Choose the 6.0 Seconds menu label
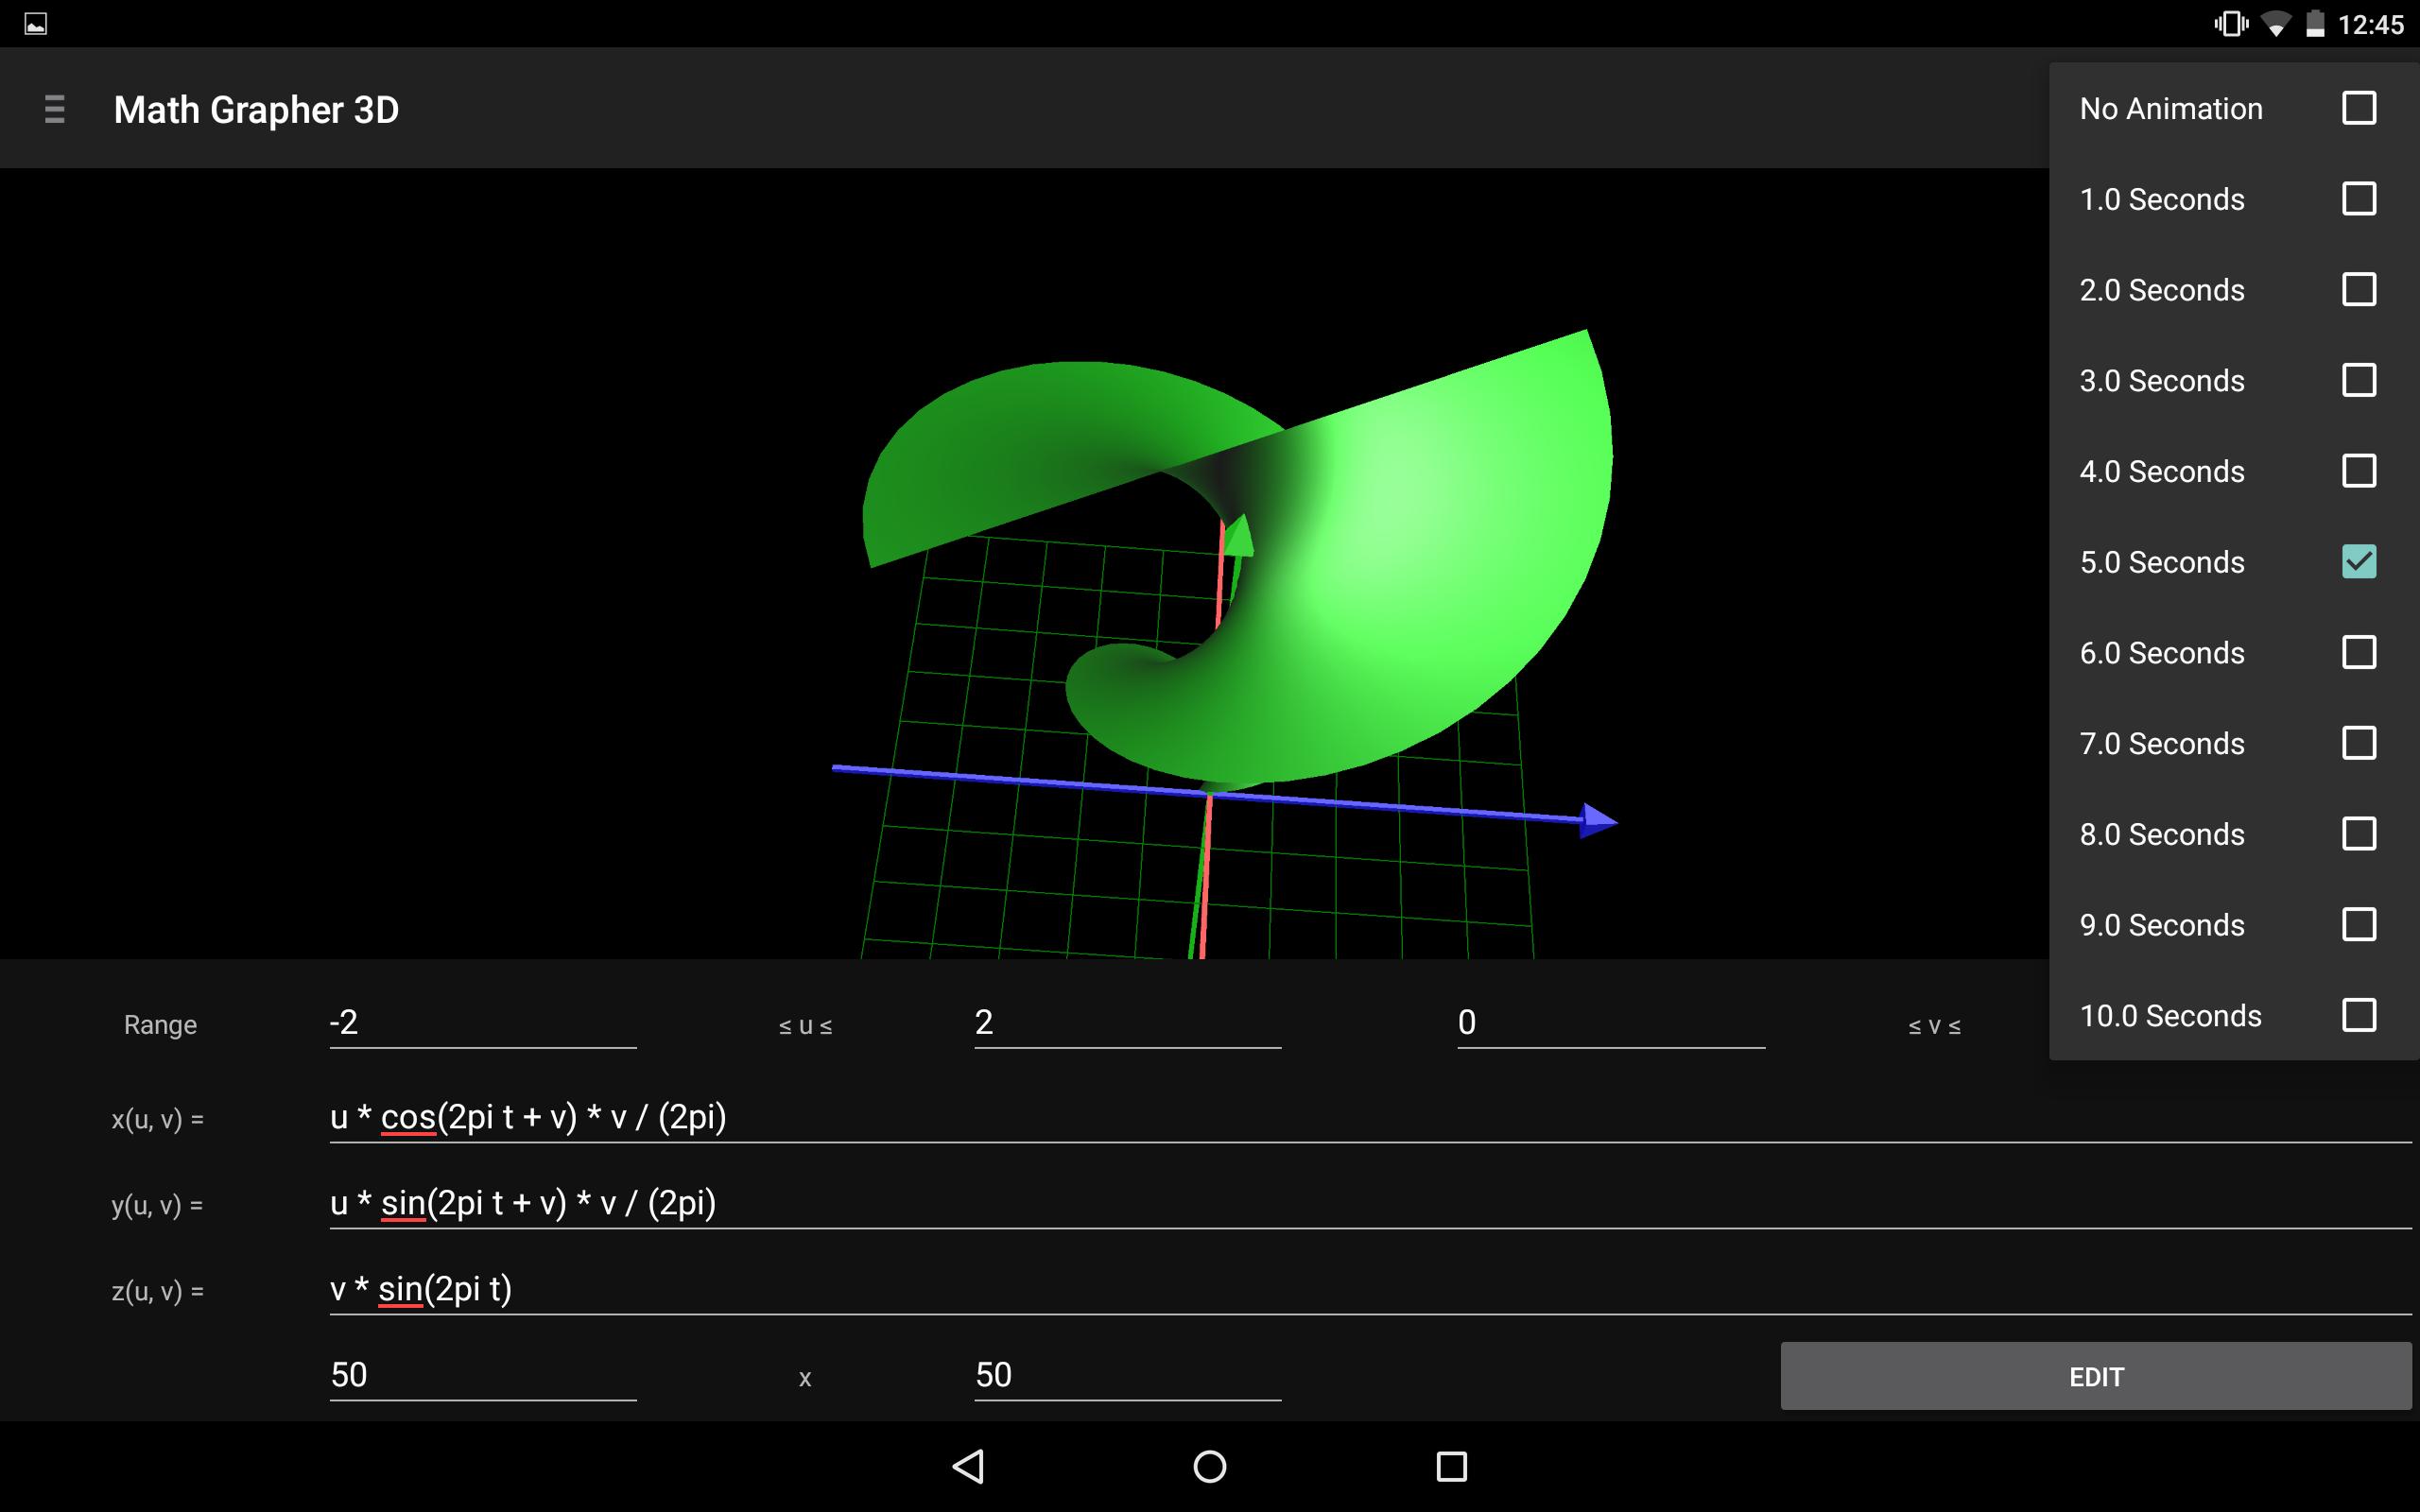The image size is (2420, 1512). tap(2162, 652)
